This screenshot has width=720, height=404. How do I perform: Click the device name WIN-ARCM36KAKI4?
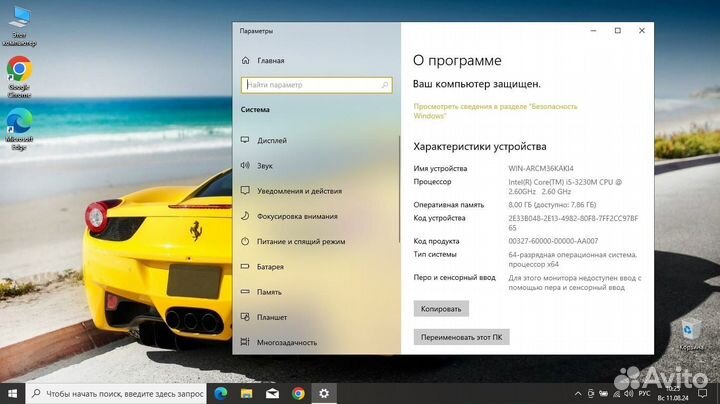click(540, 168)
